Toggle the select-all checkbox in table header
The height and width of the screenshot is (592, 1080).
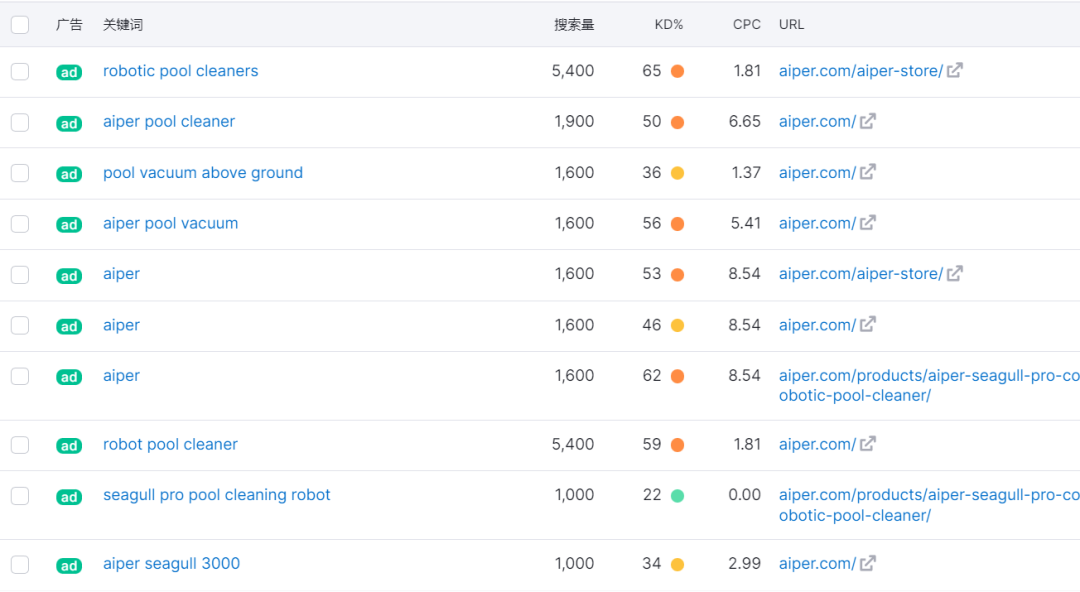point(20,25)
